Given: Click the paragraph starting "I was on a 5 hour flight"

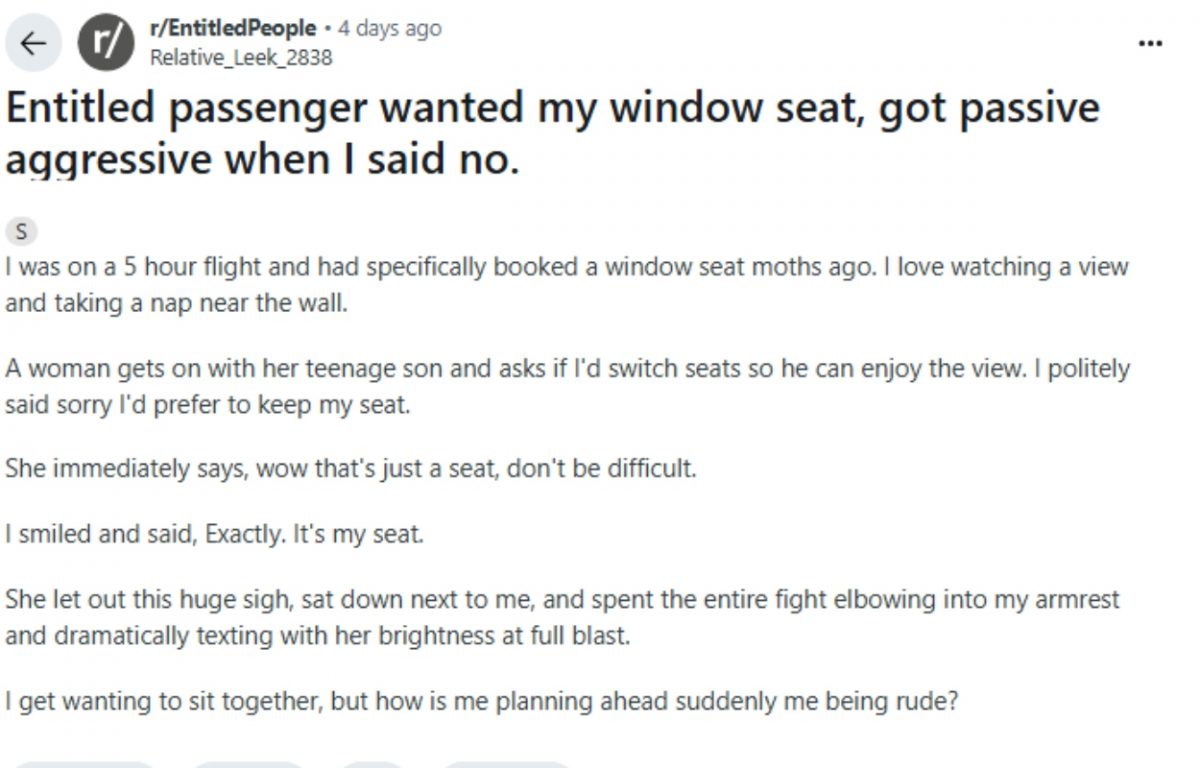Looking at the screenshot, I should [x=566, y=285].
